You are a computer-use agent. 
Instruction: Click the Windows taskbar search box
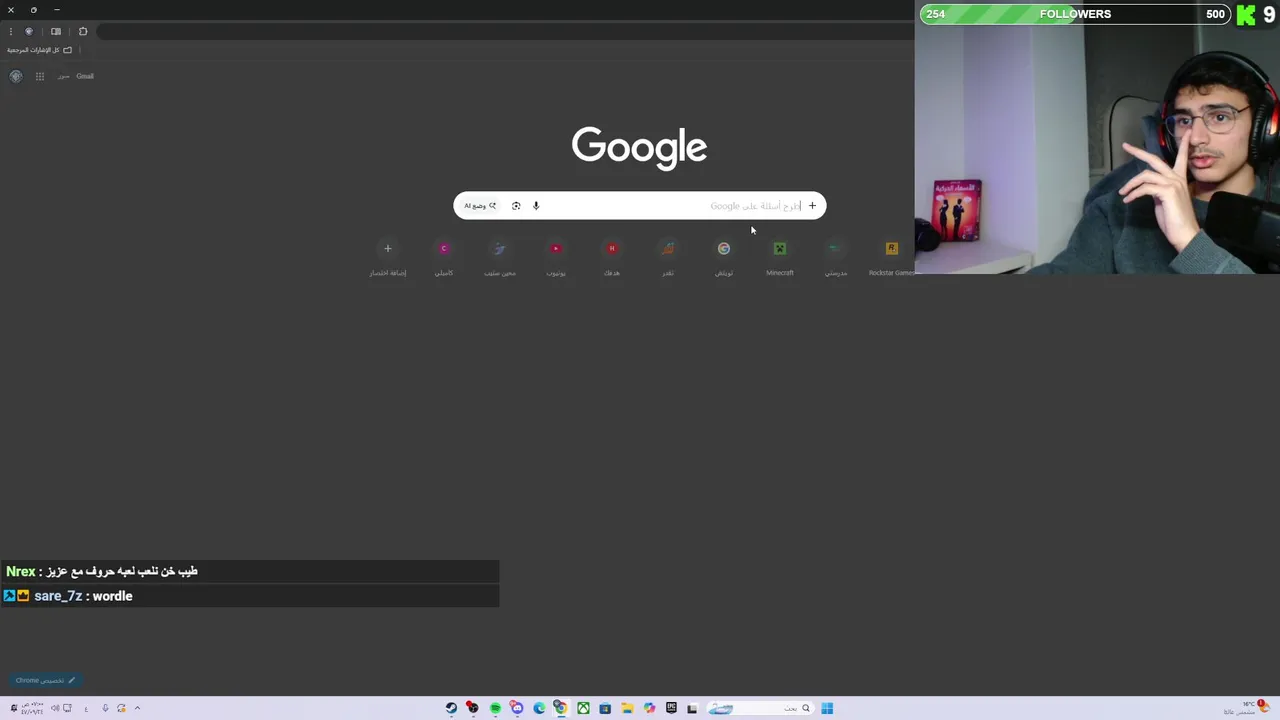click(x=760, y=708)
